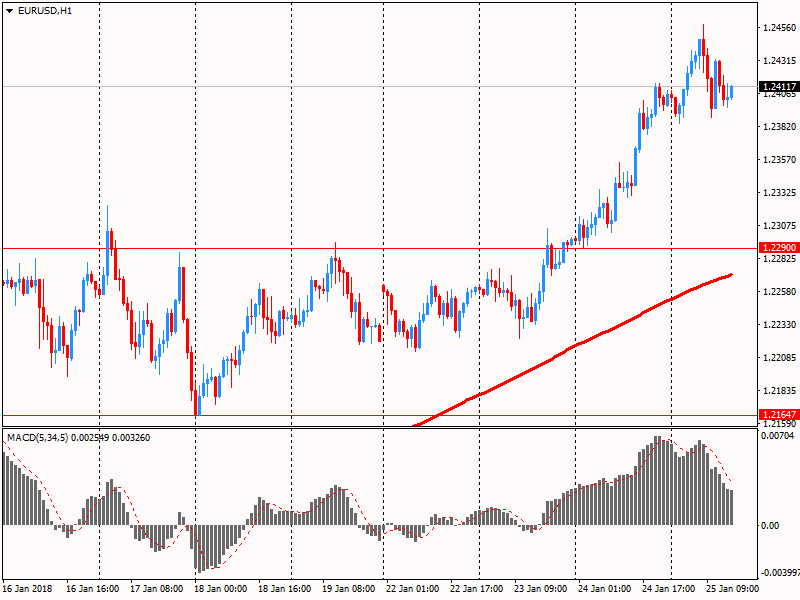Select the EURUSD,H1 chart title
Image resolution: width=800 pixels, height=600 pixels.
[x=45, y=11]
